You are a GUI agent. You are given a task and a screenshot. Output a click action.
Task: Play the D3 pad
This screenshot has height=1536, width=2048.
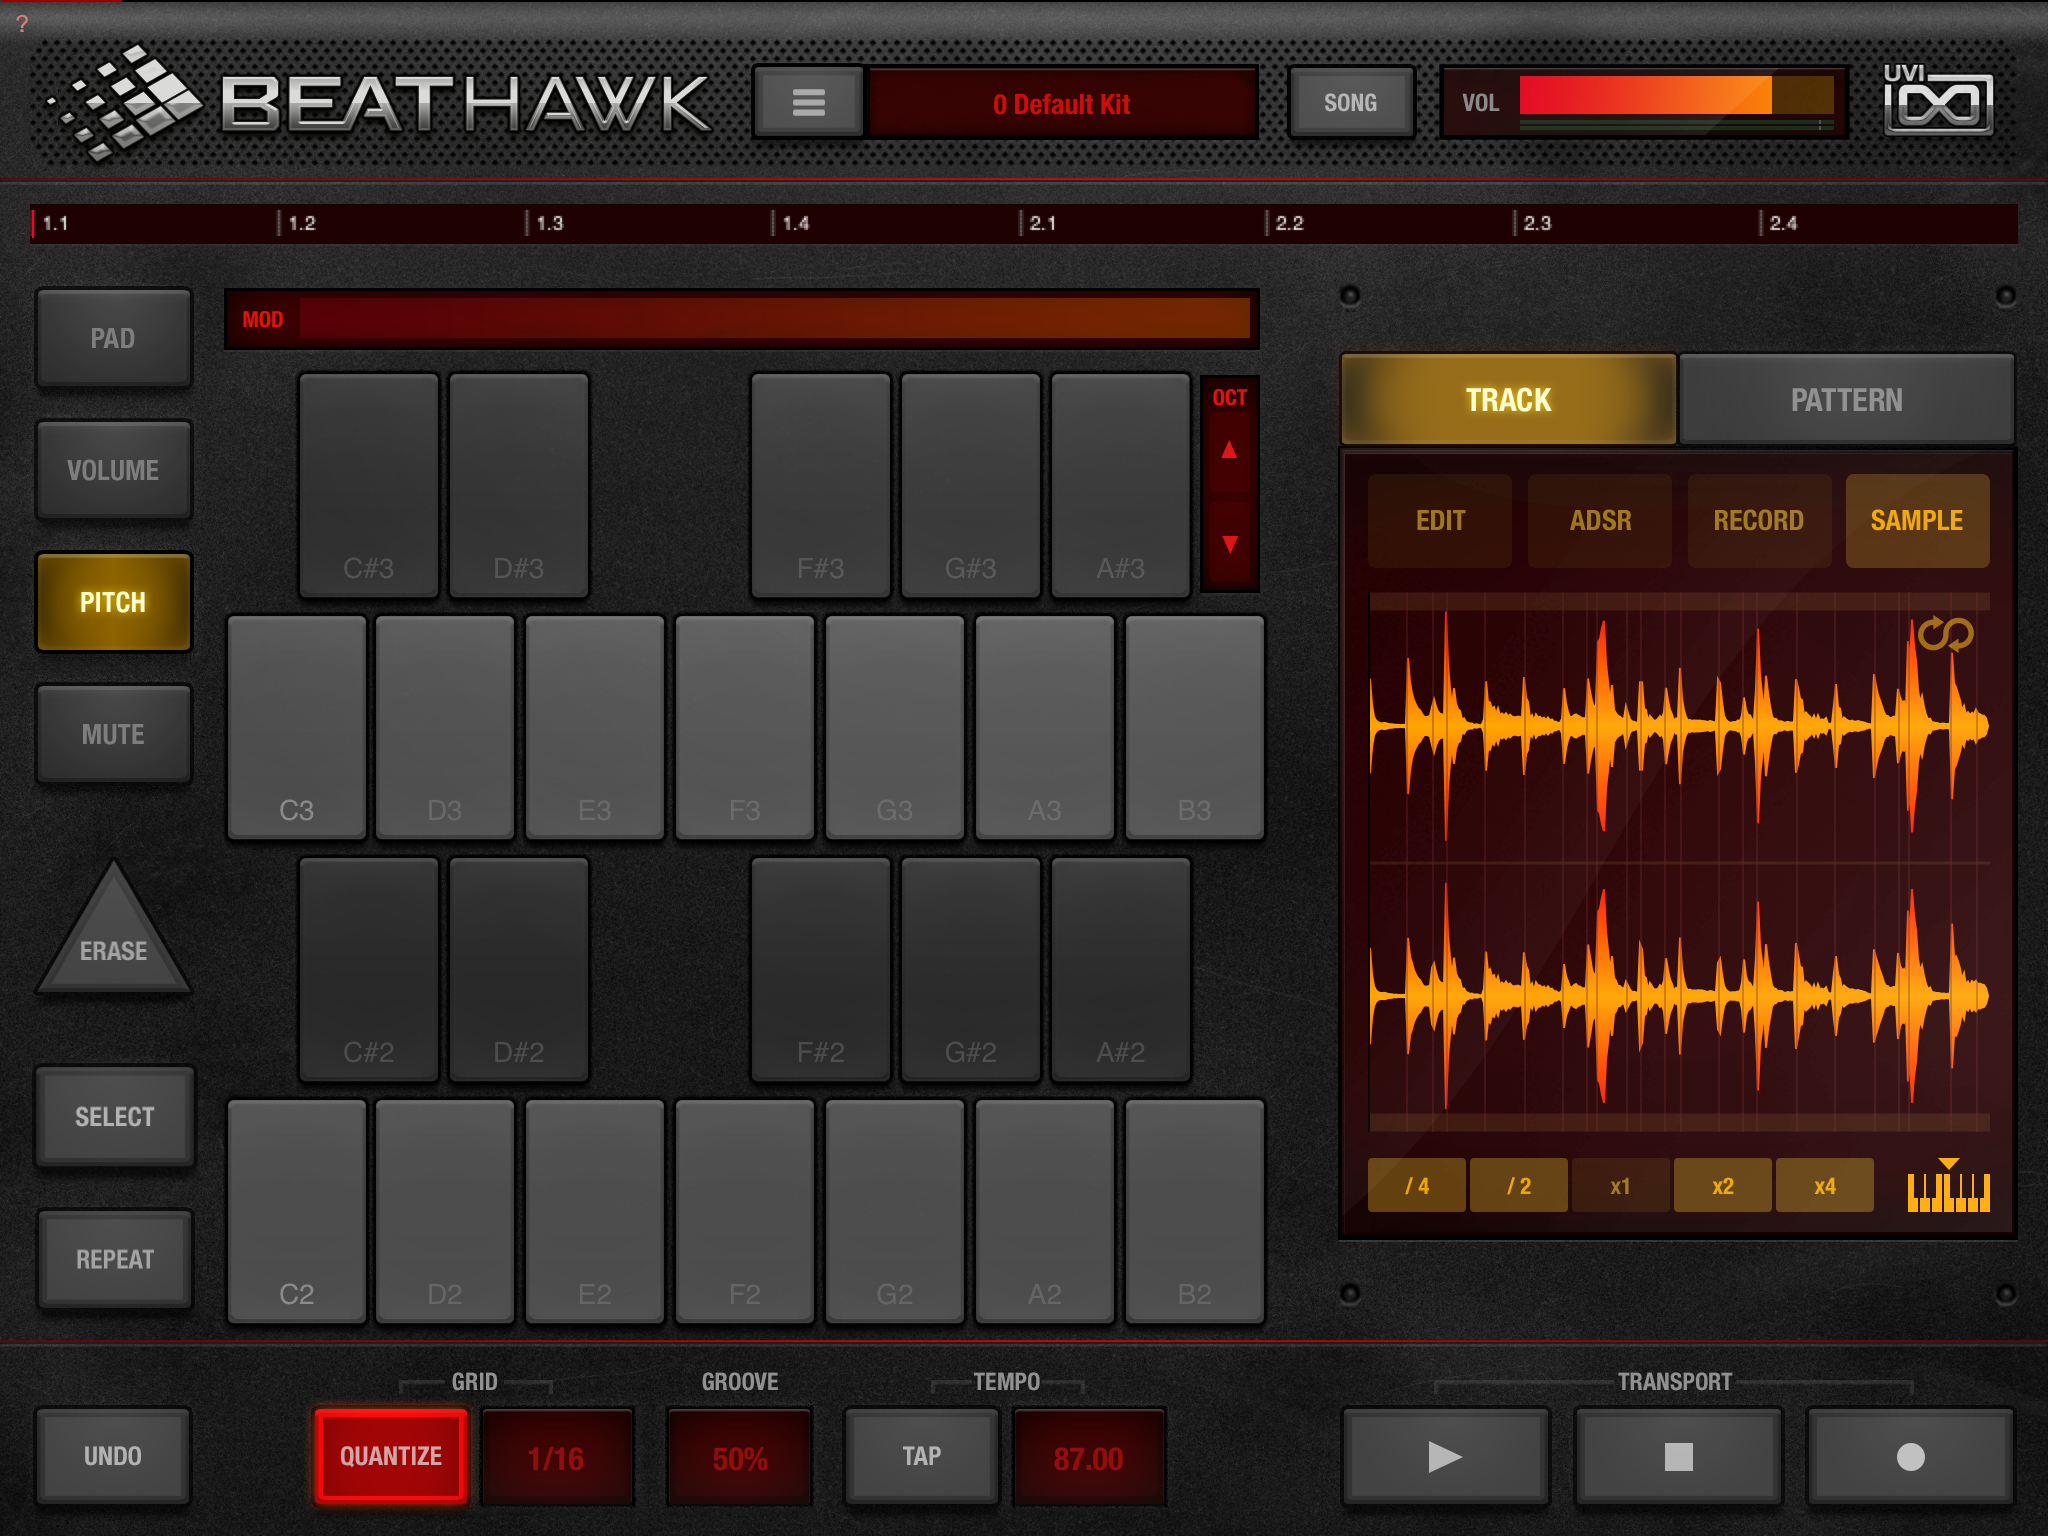click(x=445, y=728)
